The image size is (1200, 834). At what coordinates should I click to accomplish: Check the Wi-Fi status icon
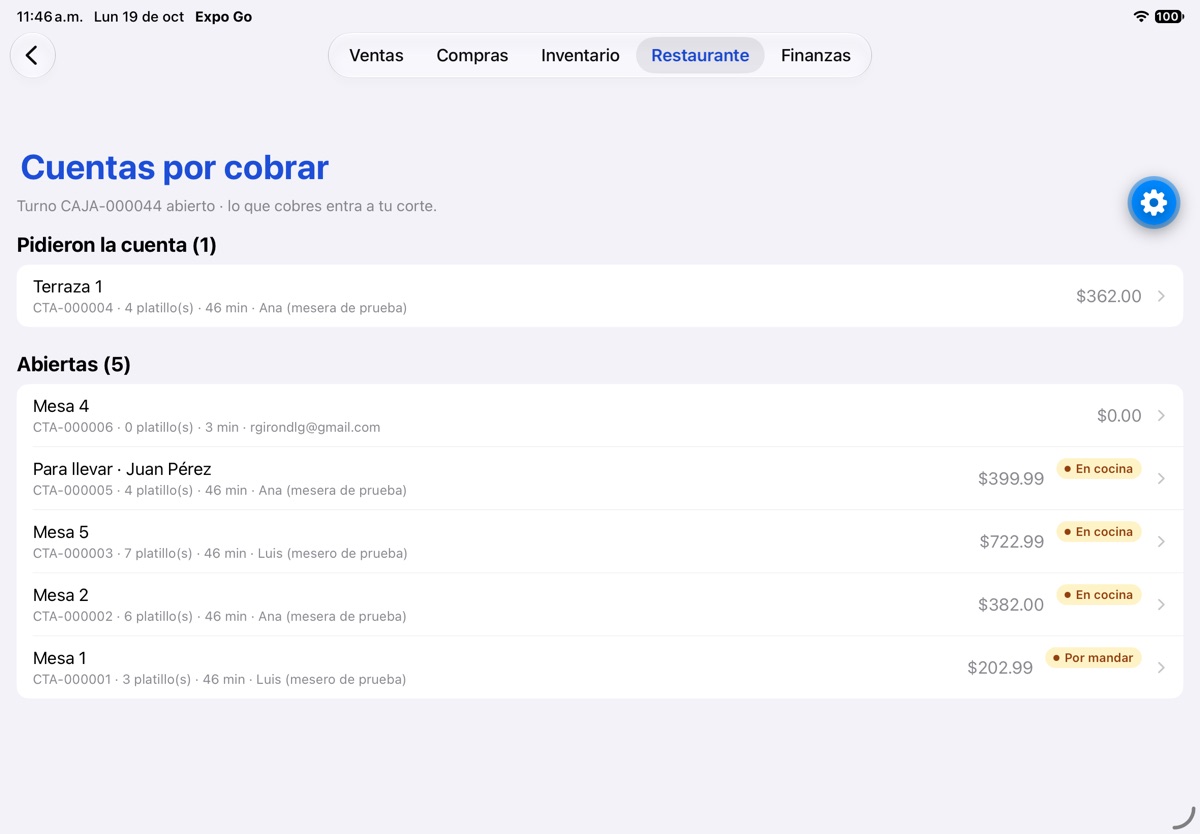(1141, 16)
